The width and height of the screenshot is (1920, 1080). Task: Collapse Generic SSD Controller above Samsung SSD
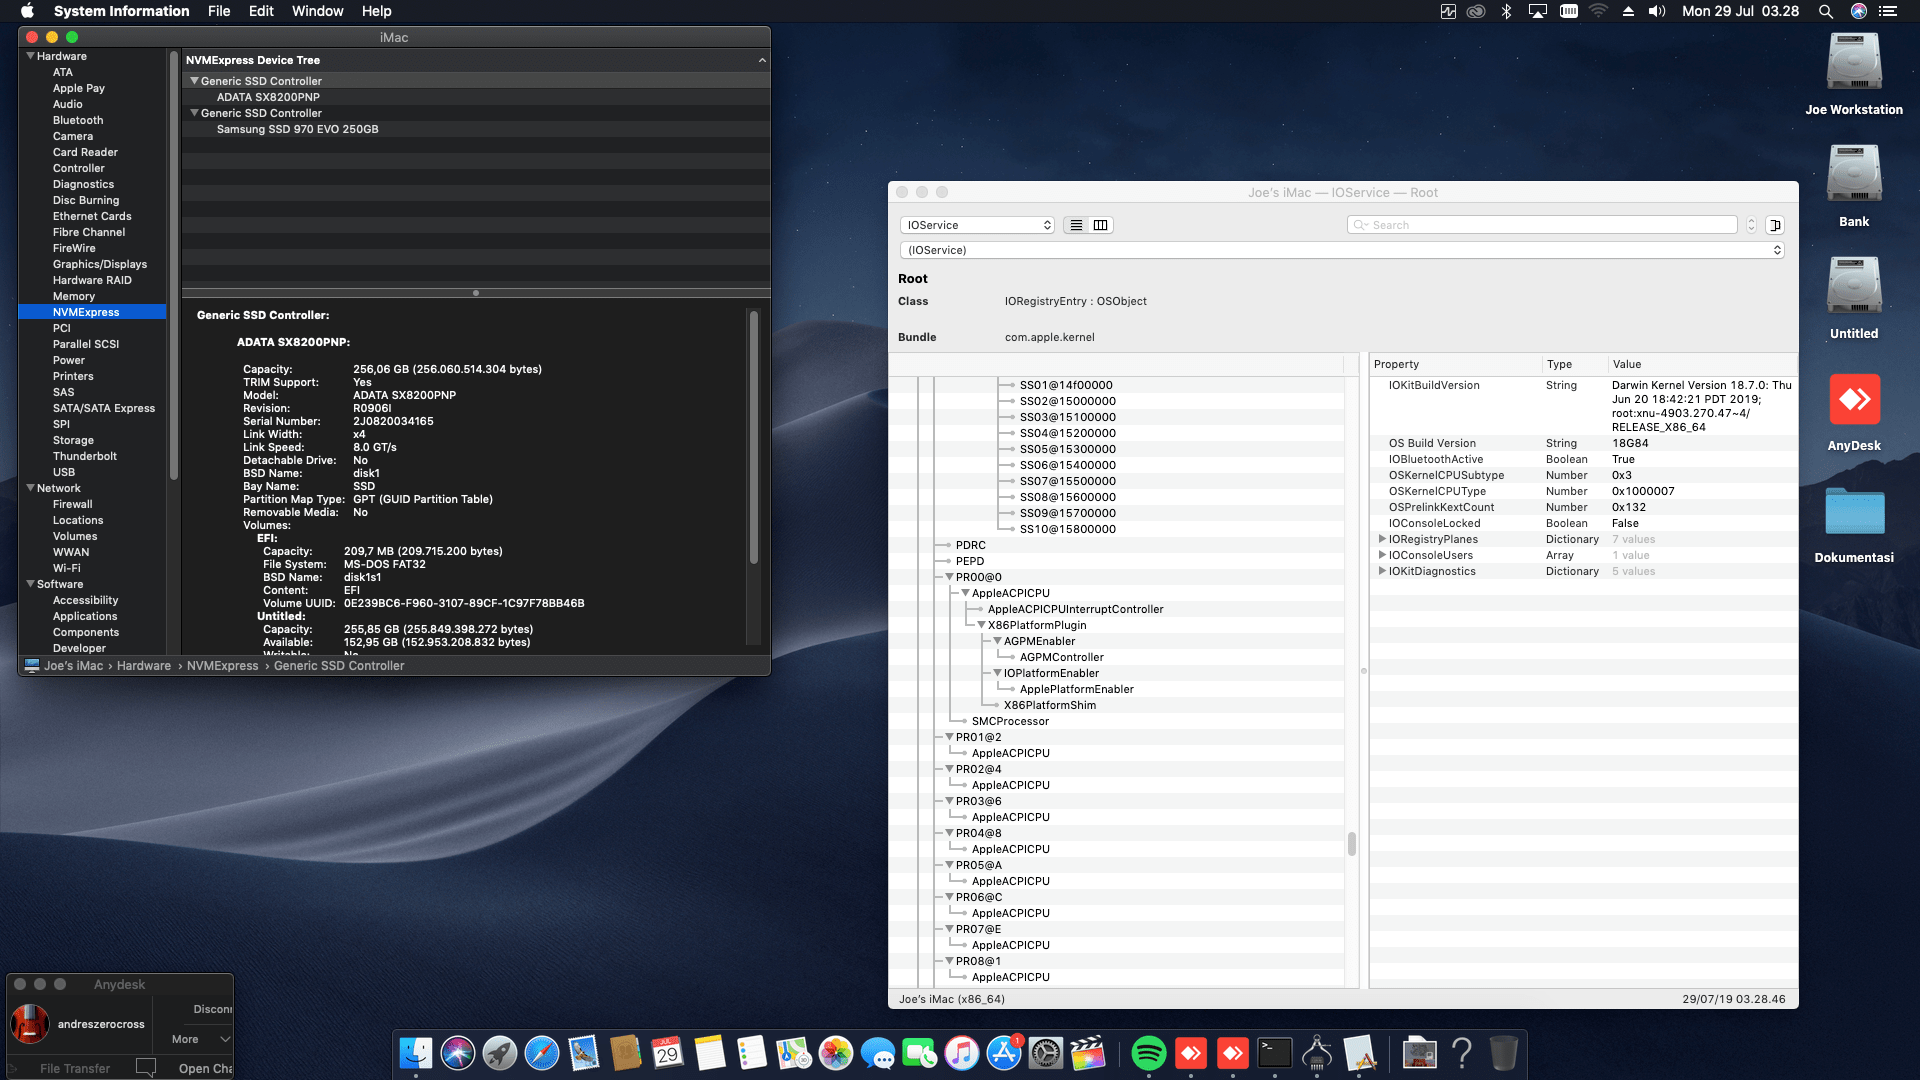[x=194, y=113]
